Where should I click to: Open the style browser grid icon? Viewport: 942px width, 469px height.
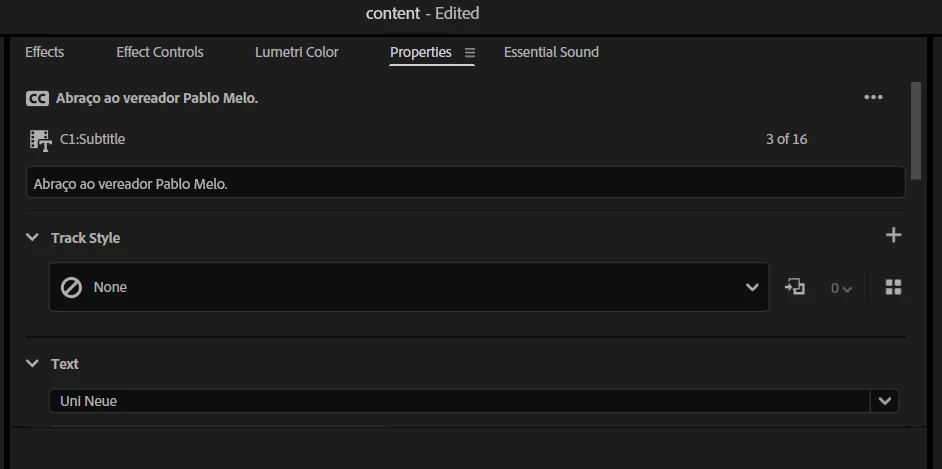(893, 287)
